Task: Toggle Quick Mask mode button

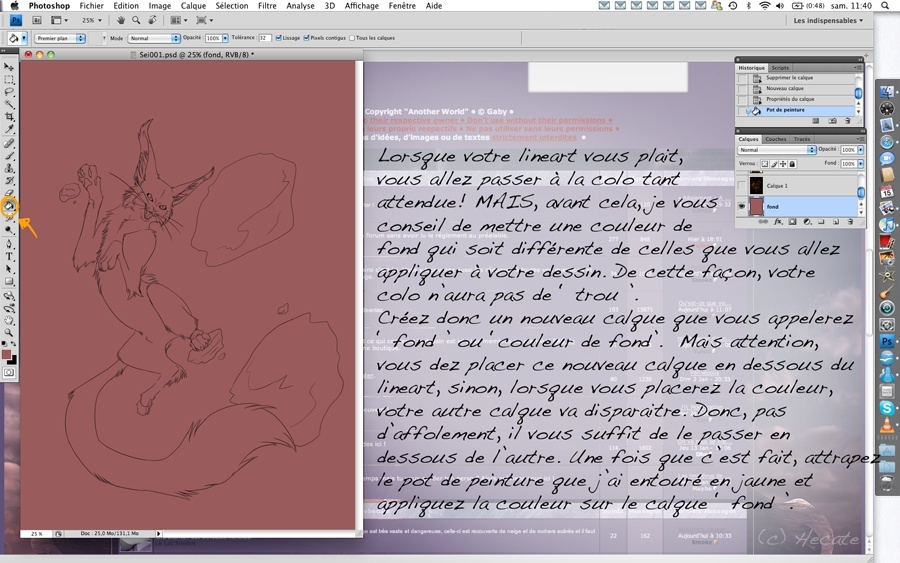Action: (9, 372)
